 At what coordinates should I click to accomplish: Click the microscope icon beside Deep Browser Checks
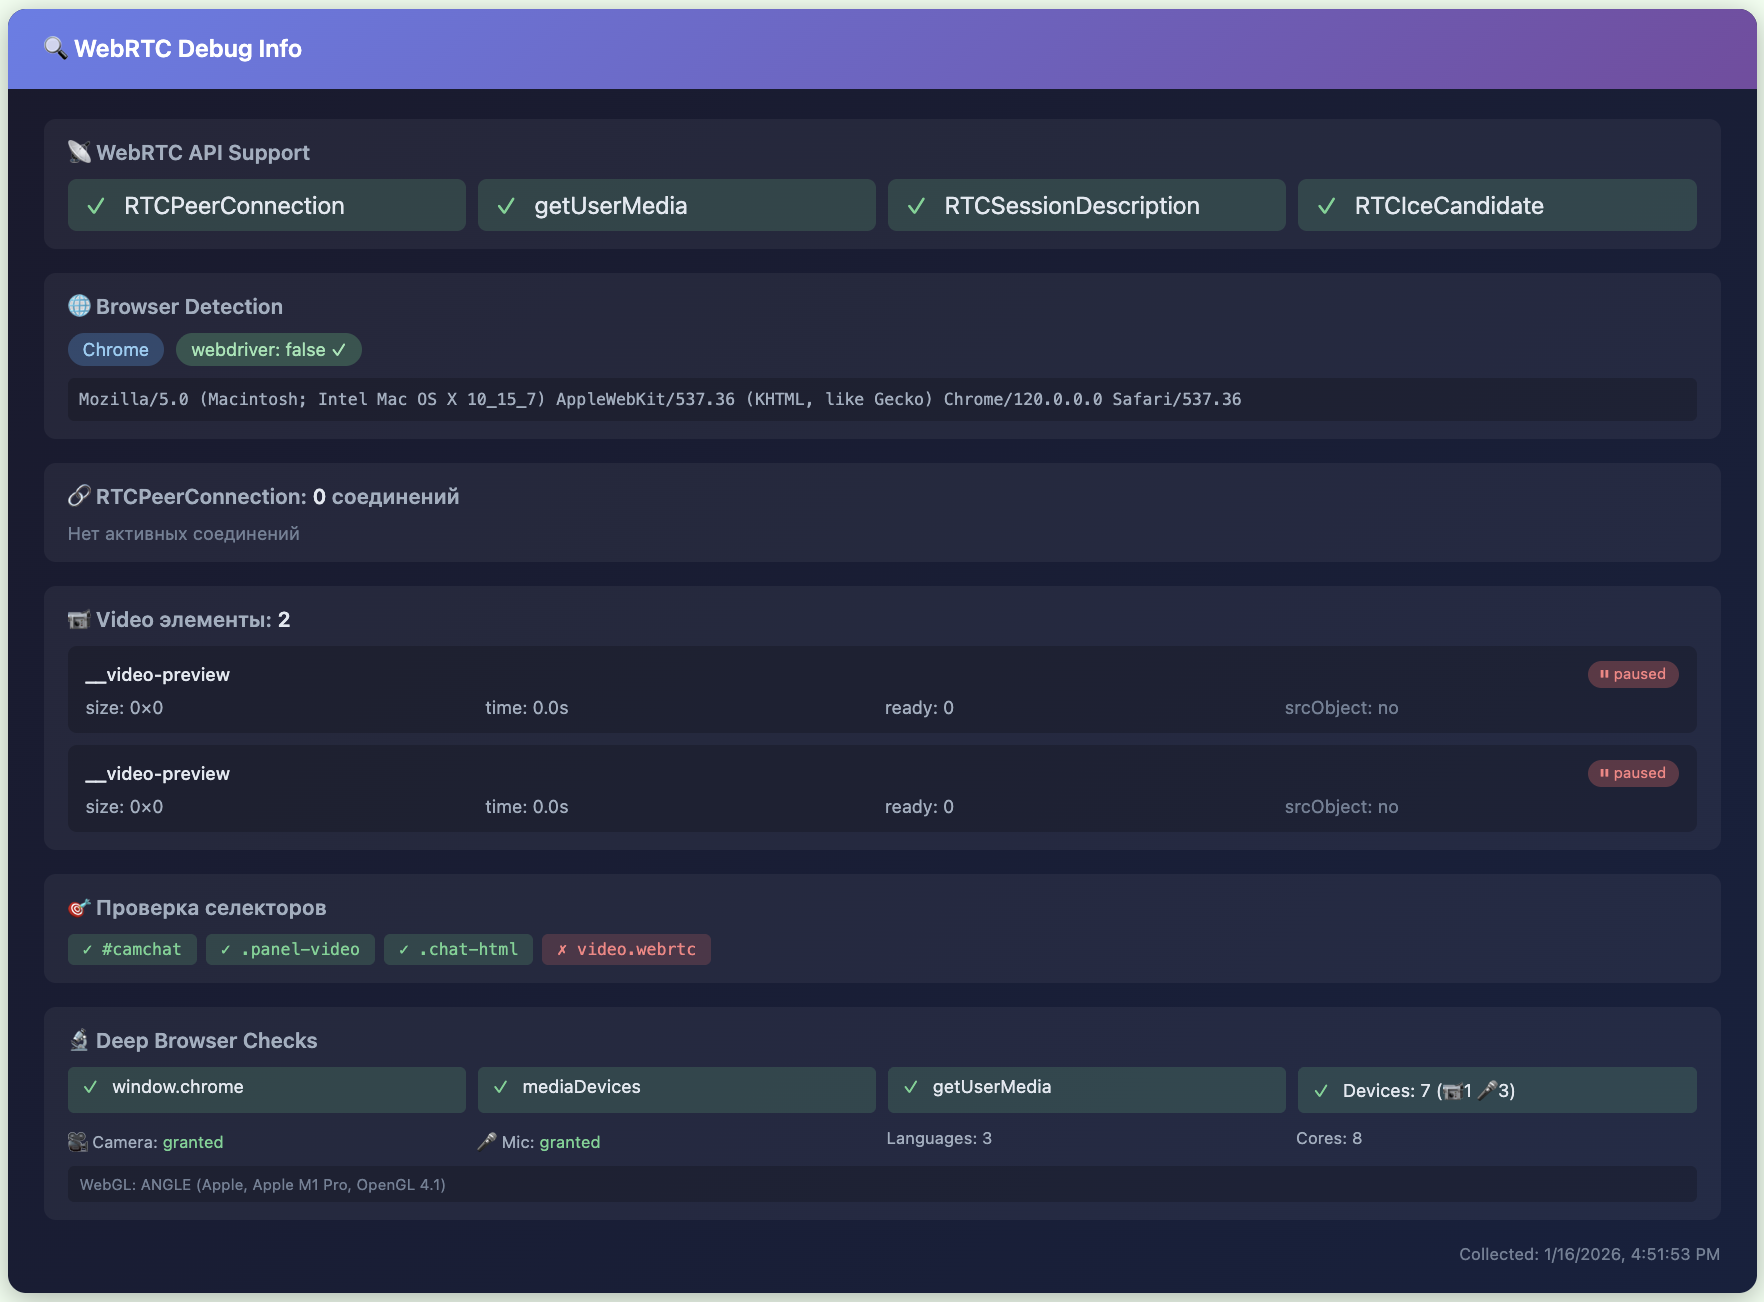79,1040
